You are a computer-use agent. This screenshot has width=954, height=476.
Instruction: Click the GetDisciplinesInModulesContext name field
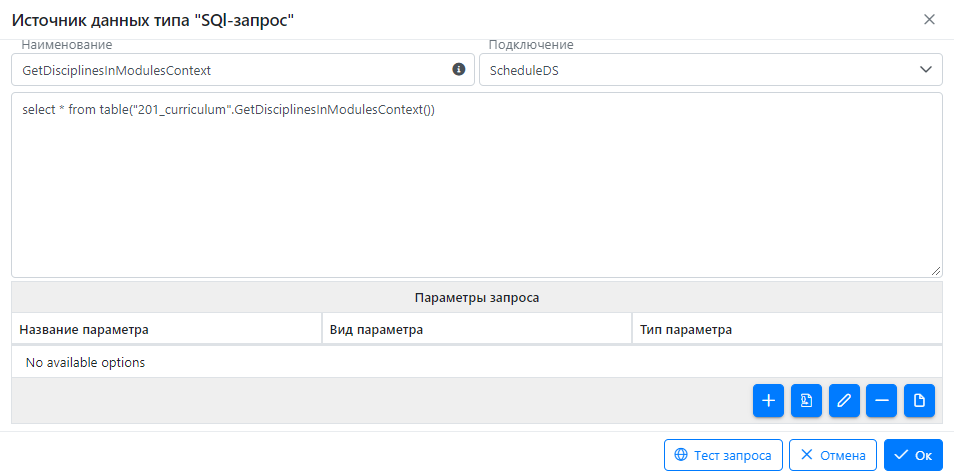pos(243,70)
